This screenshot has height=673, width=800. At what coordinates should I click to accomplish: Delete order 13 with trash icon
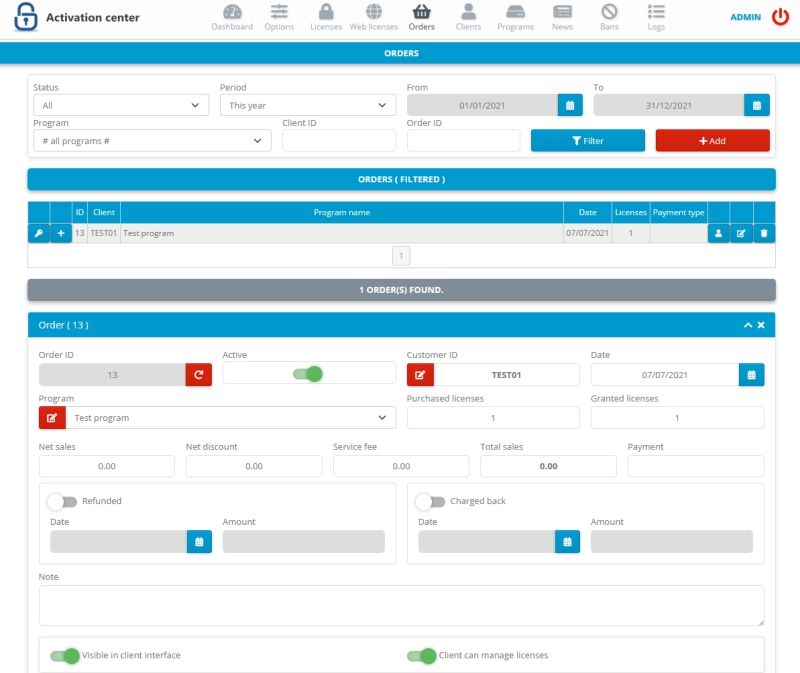click(764, 233)
